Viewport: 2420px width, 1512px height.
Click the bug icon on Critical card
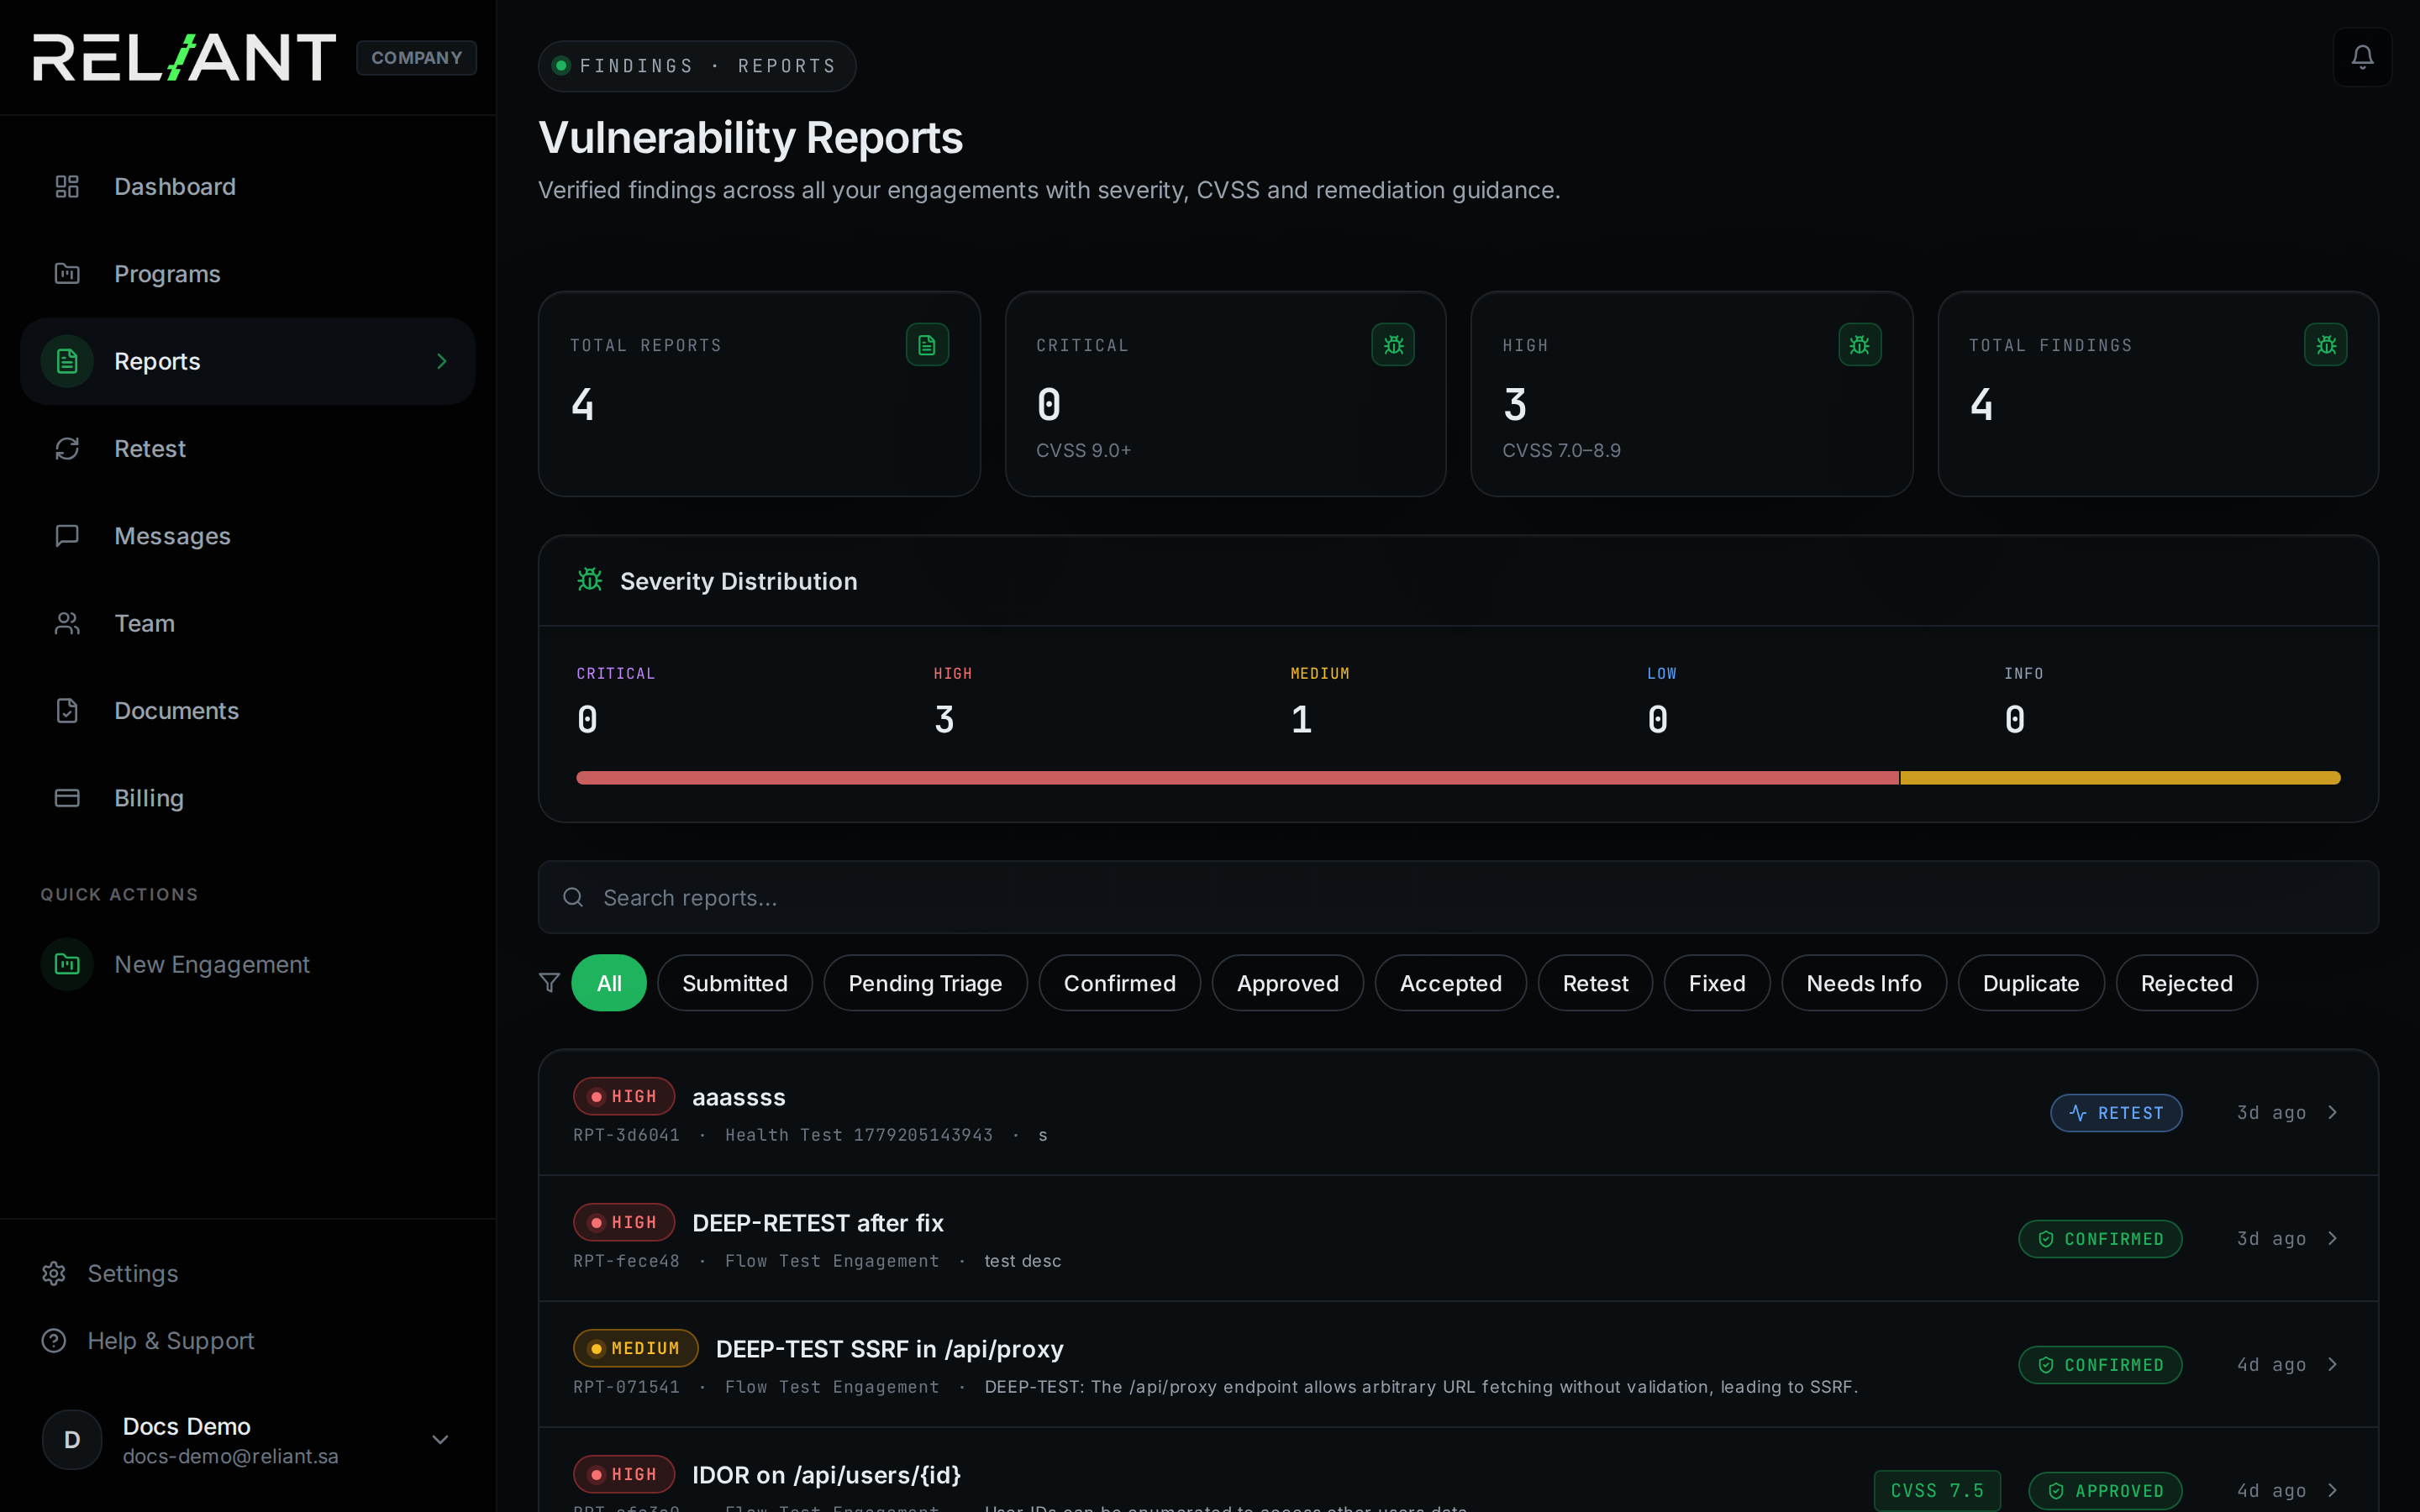point(1393,345)
